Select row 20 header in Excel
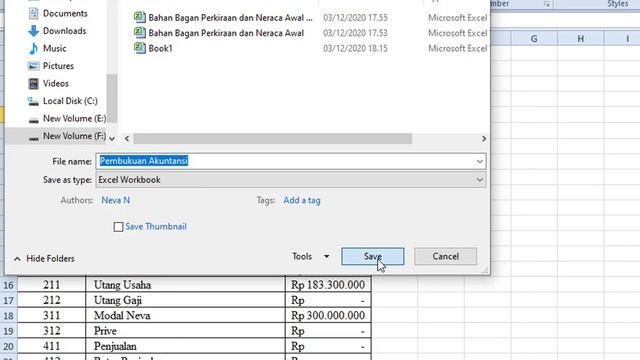 click(9, 347)
